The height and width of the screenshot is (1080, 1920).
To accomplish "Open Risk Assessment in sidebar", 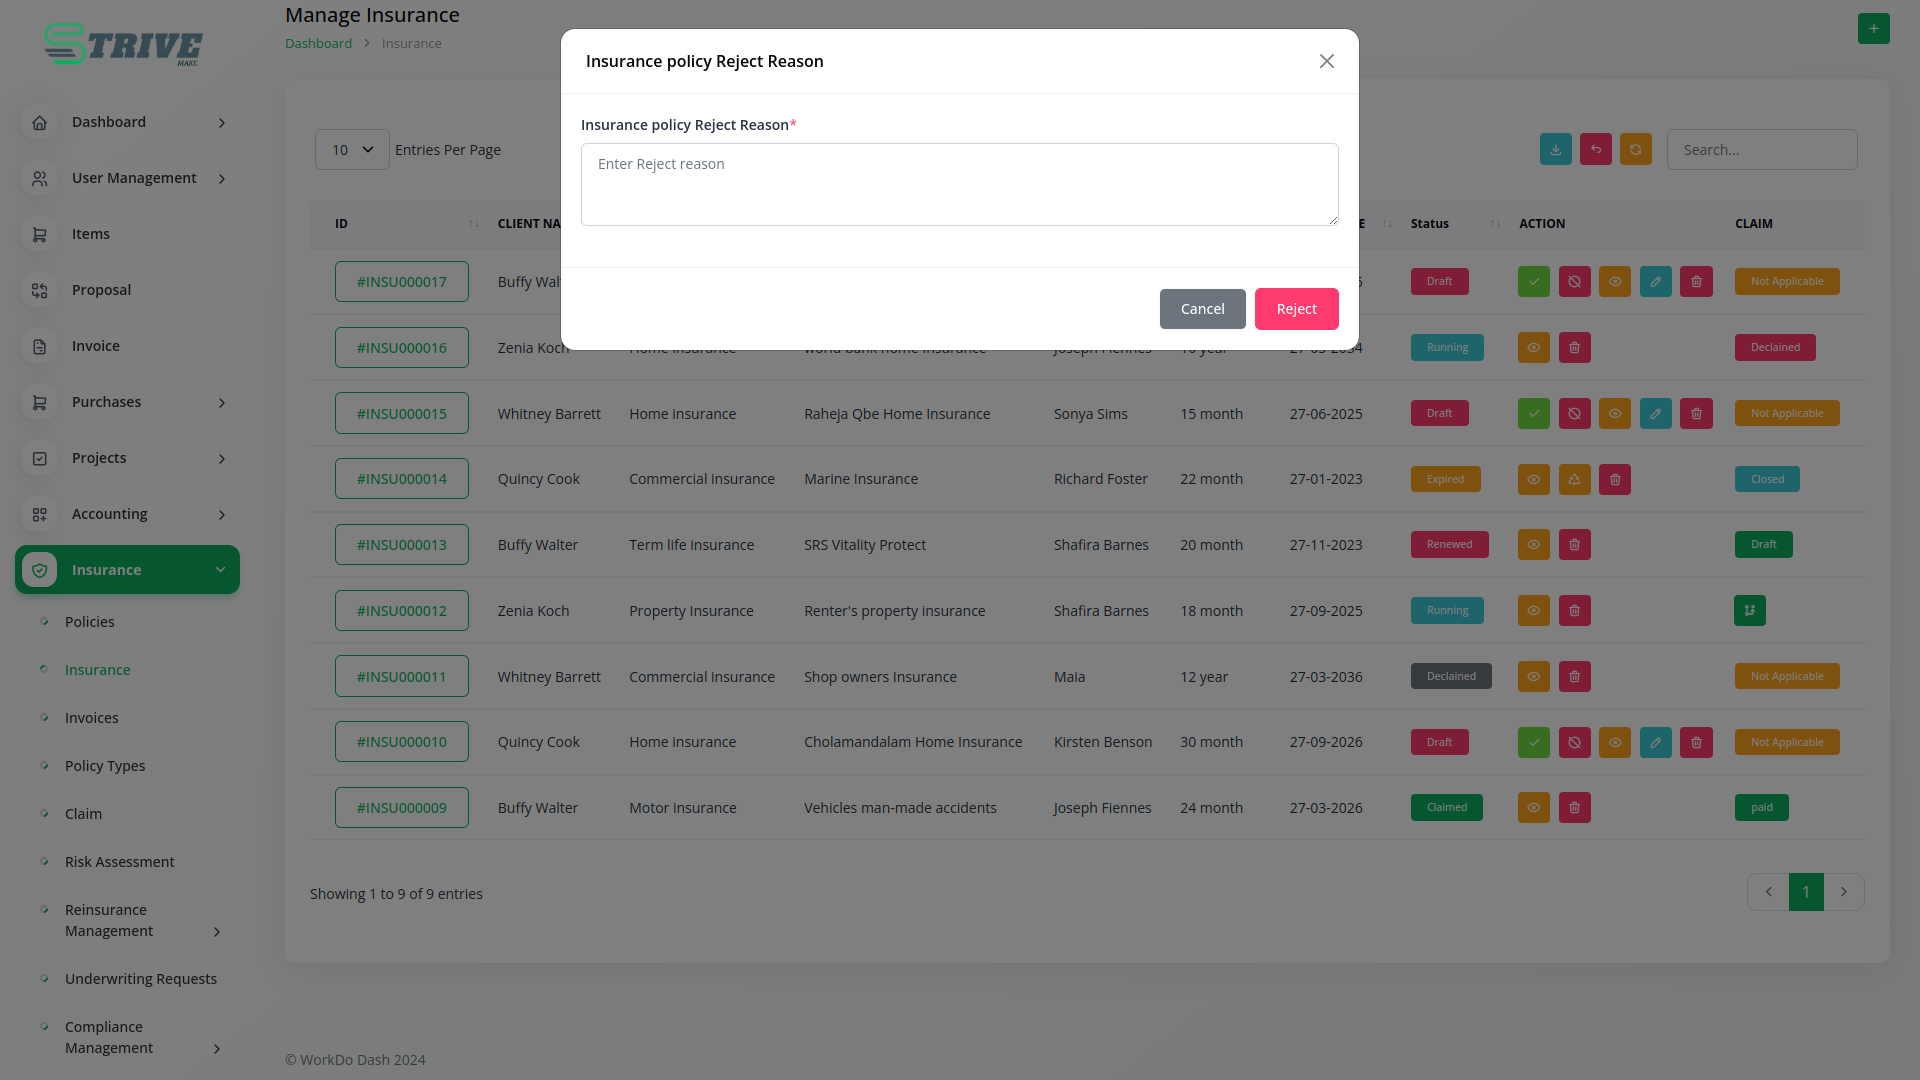I will click(119, 862).
